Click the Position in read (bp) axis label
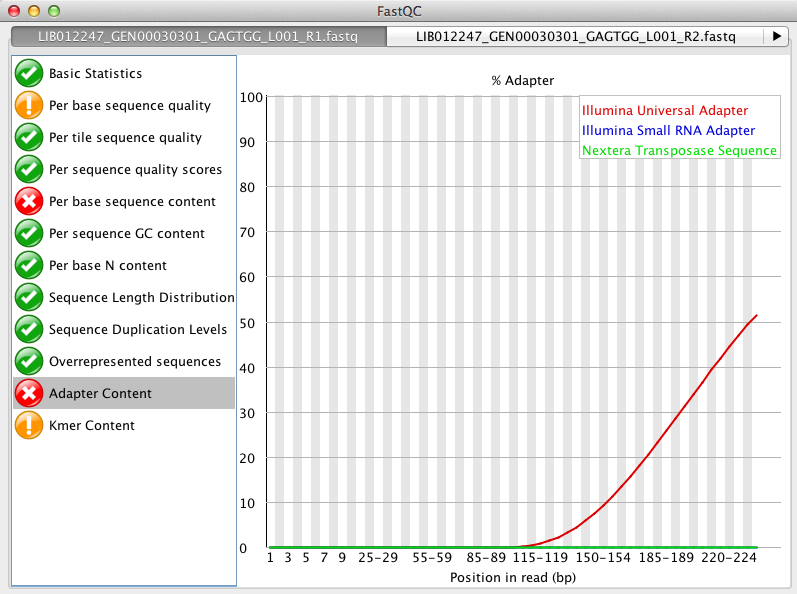Image resolution: width=797 pixels, height=594 pixels. 513,578
